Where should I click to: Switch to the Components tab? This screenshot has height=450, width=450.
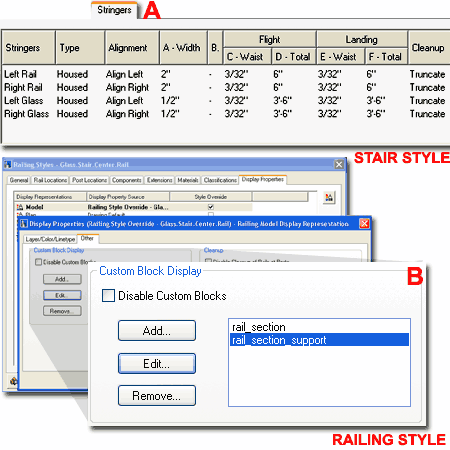[x=127, y=180]
